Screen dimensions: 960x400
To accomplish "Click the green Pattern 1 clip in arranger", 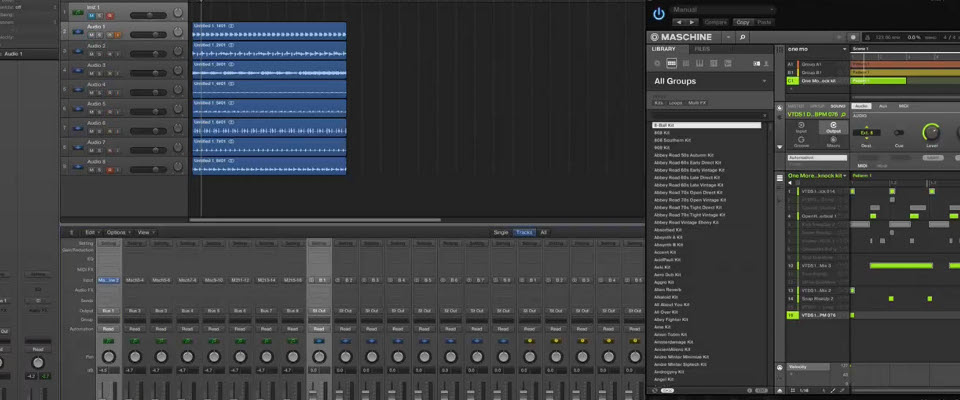I will click(878, 80).
